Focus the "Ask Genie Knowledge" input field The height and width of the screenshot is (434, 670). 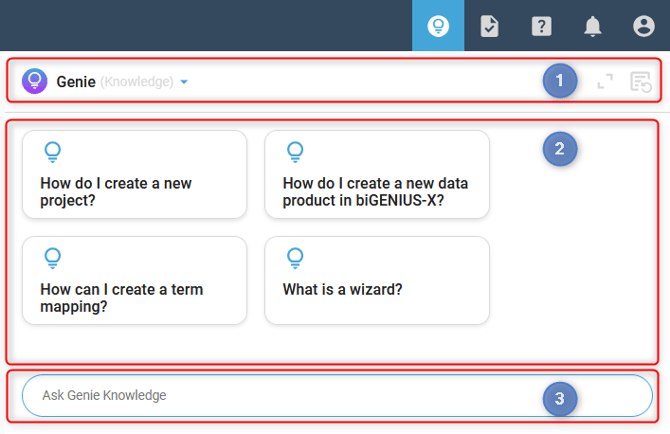pos(280,395)
